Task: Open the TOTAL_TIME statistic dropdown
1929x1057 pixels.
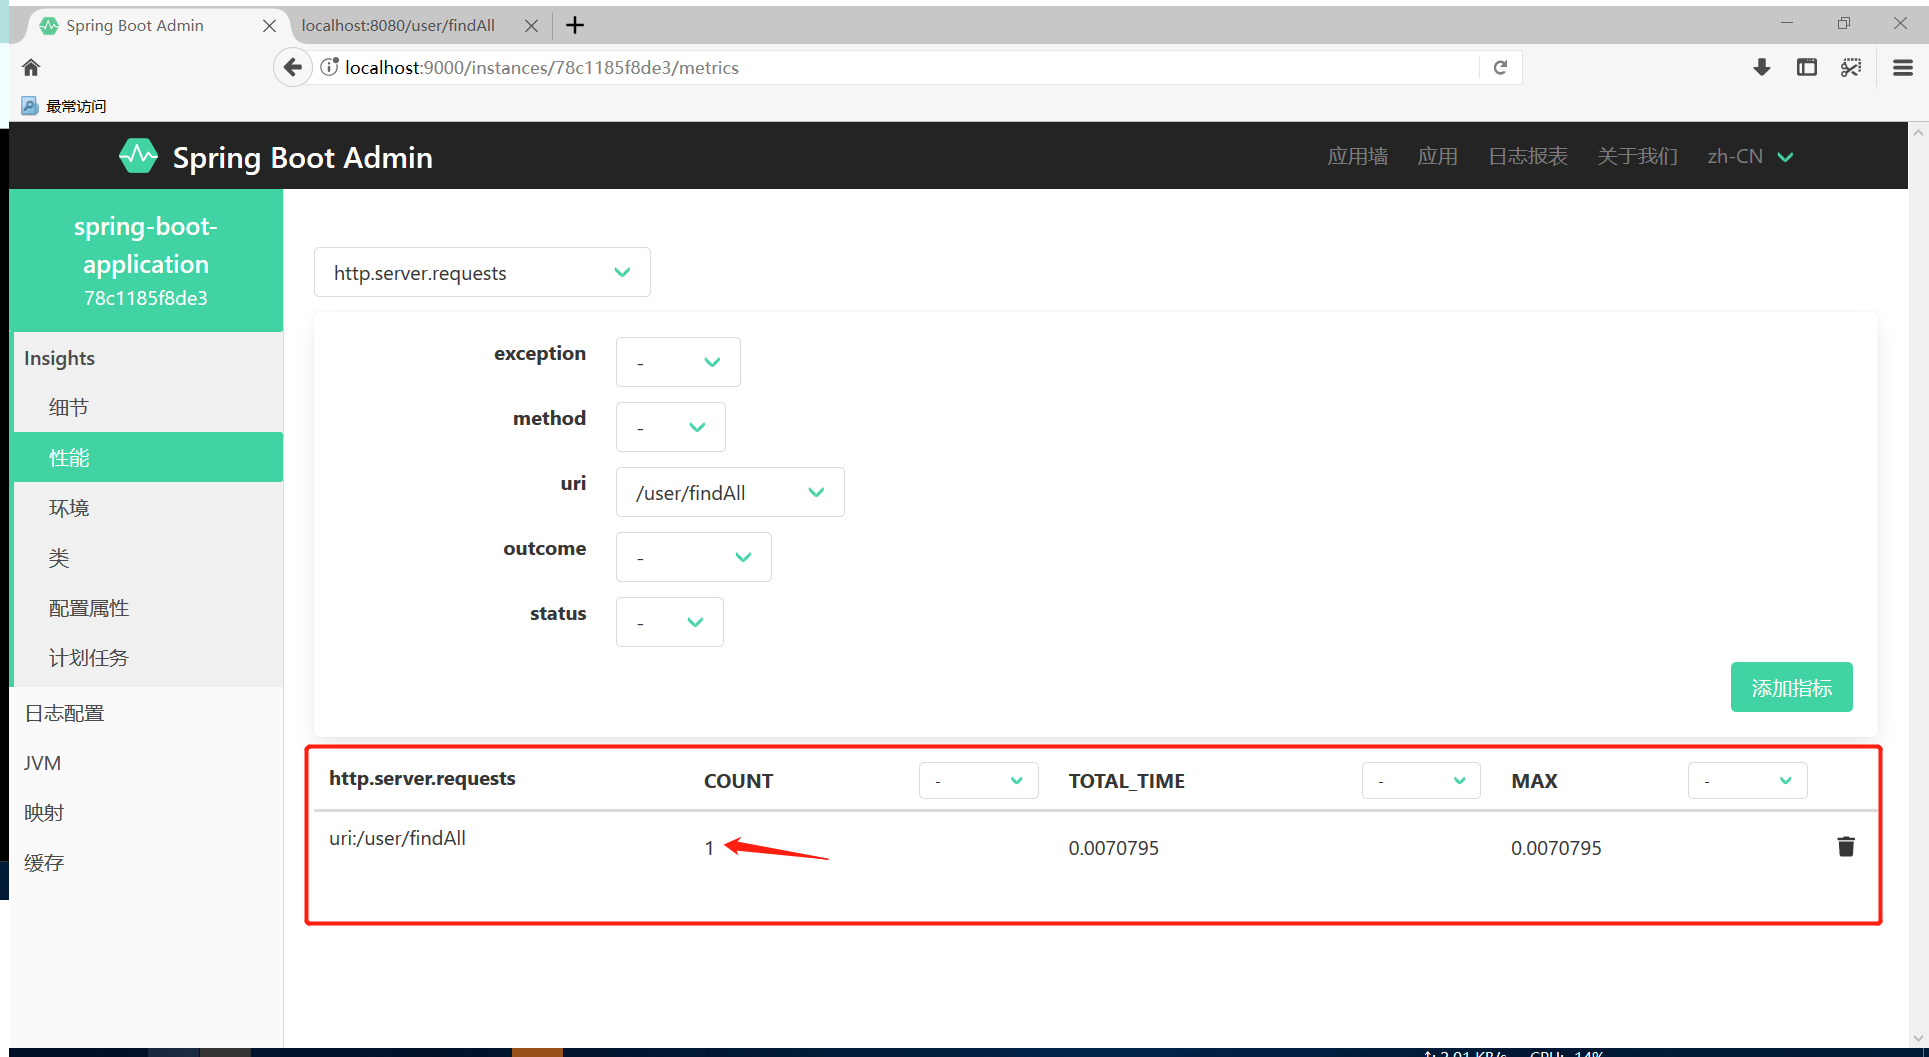Action: click(x=1421, y=780)
